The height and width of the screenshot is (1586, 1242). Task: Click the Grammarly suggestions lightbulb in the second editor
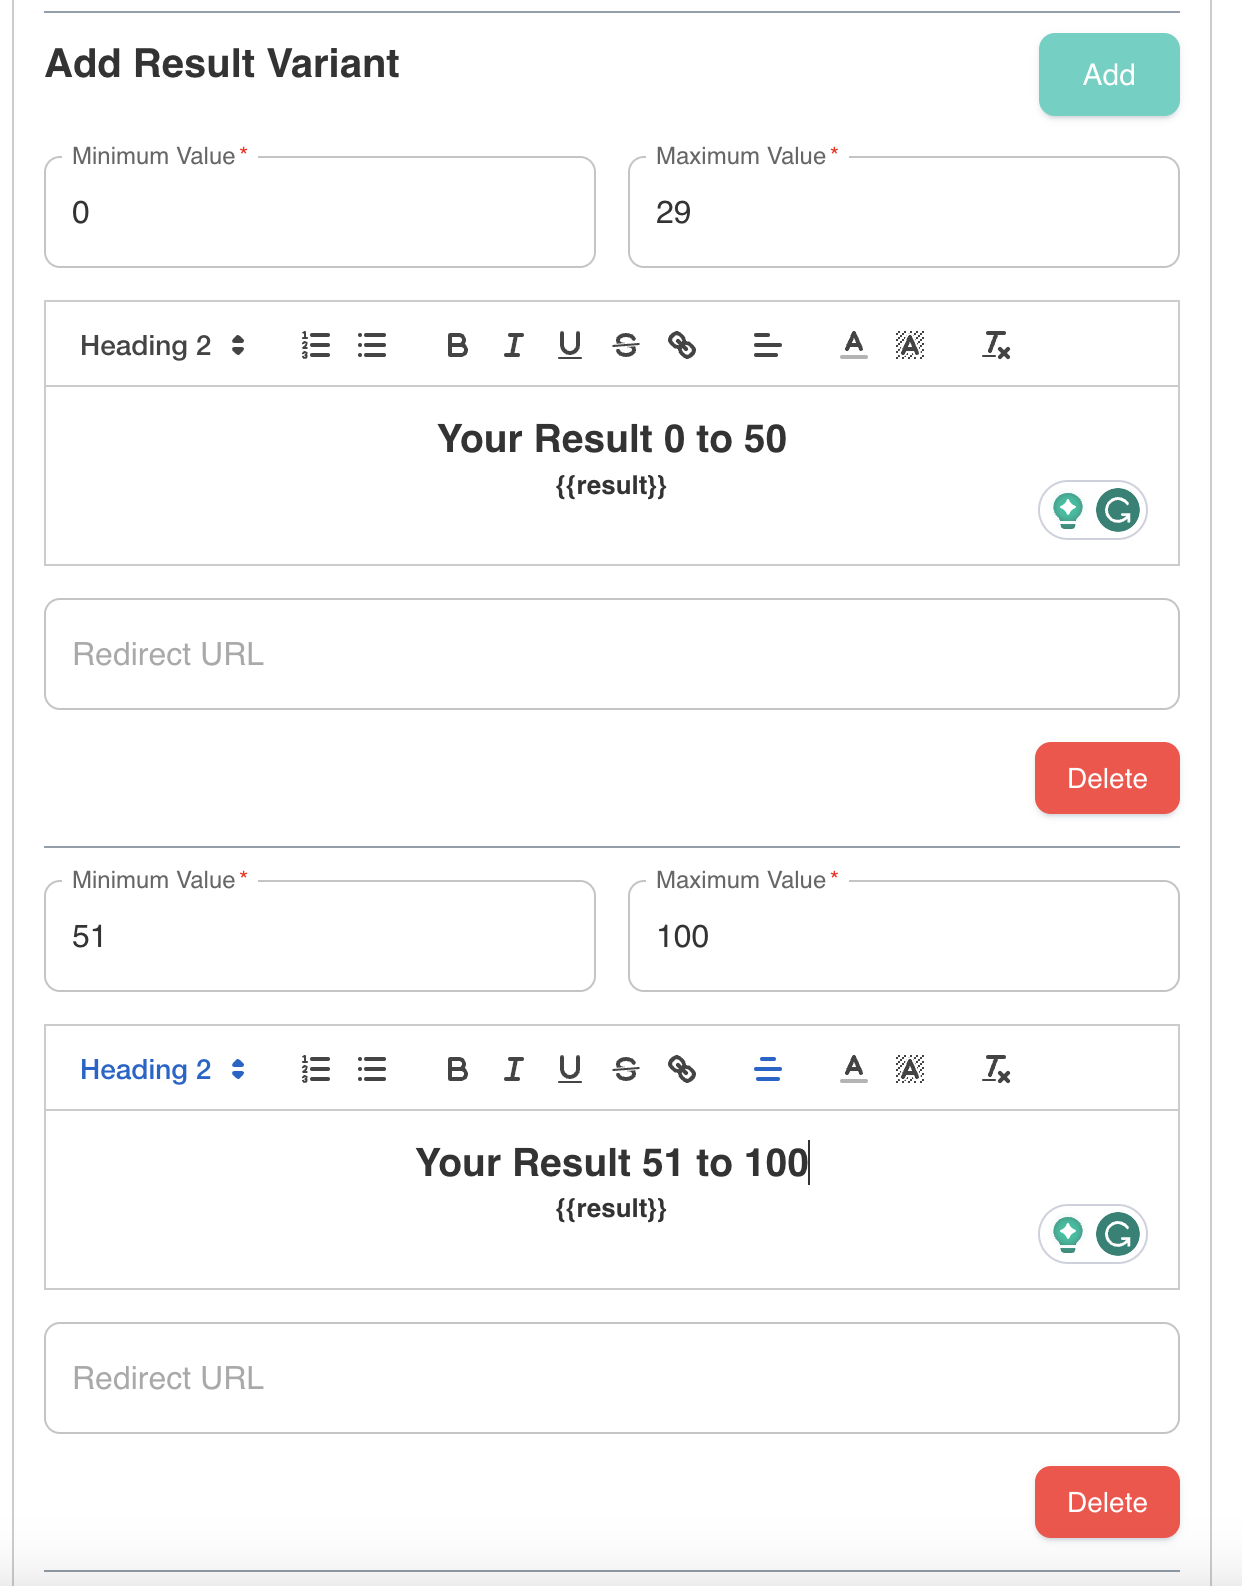(1068, 1234)
